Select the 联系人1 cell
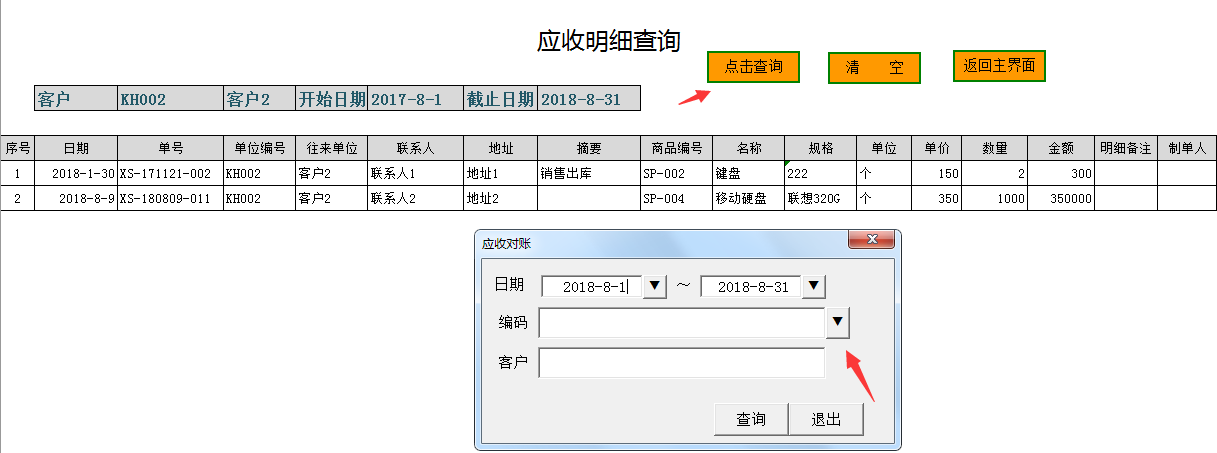 [x=415, y=173]
